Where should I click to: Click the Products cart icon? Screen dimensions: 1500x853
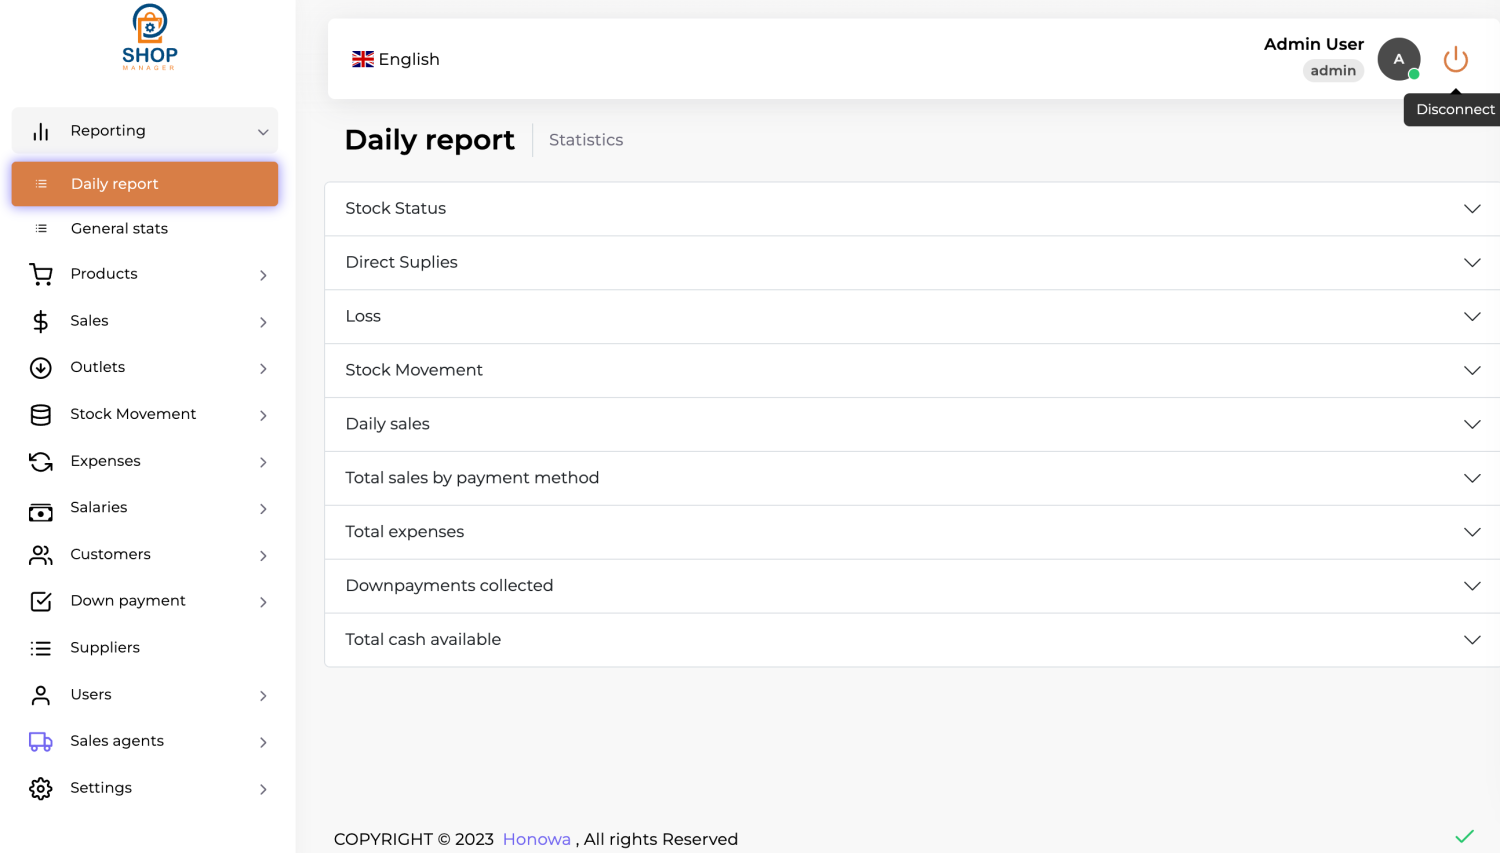click(x=41, y=274)
